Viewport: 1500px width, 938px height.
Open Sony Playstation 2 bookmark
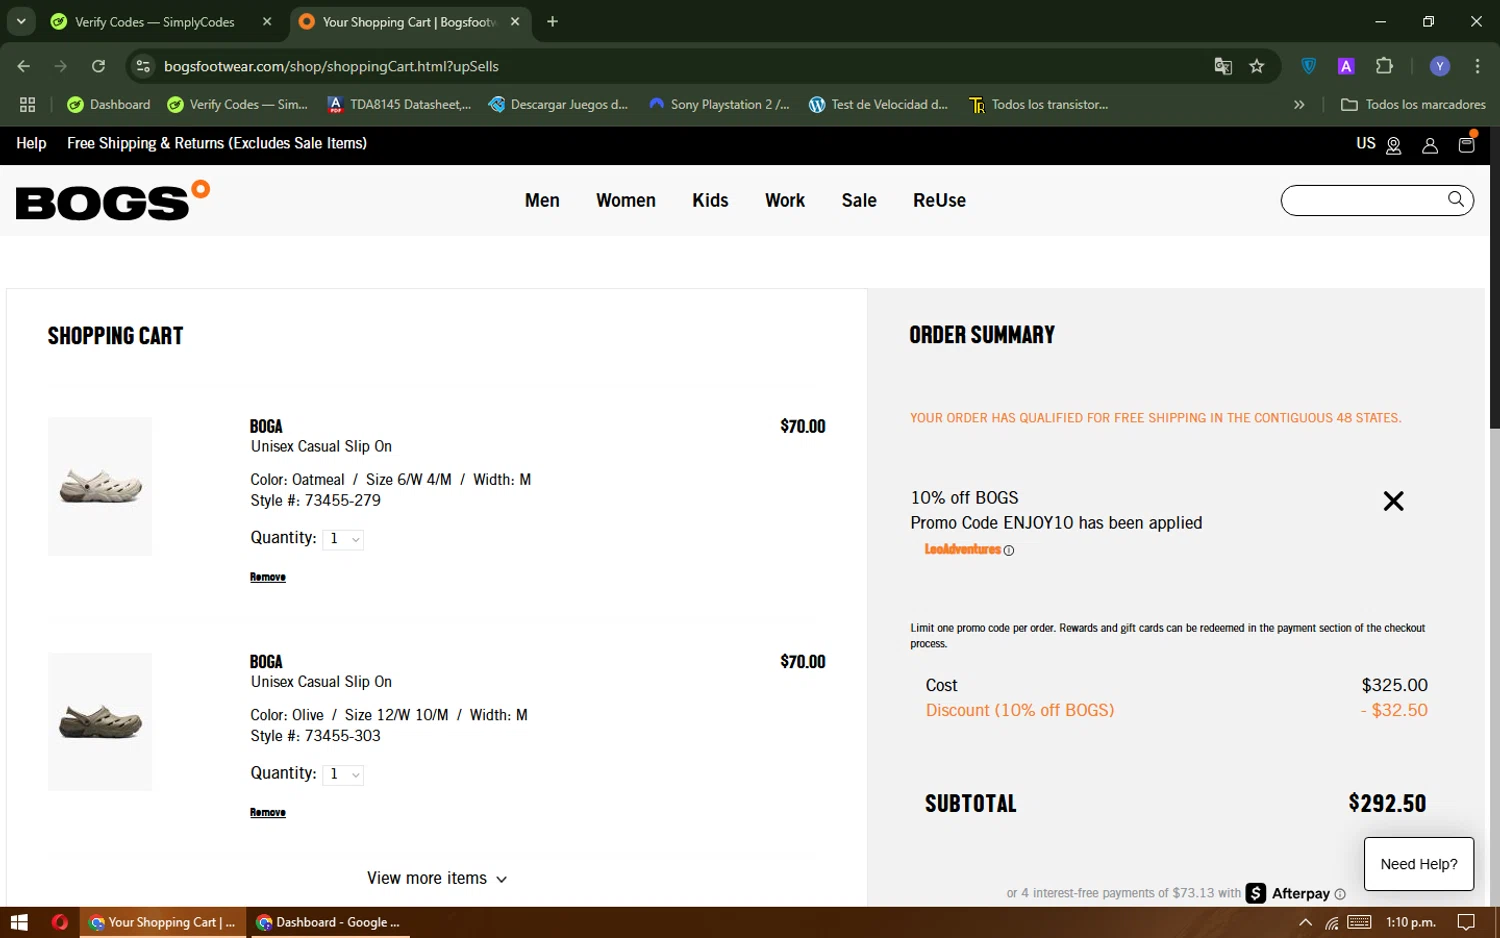tap(719, 104)
